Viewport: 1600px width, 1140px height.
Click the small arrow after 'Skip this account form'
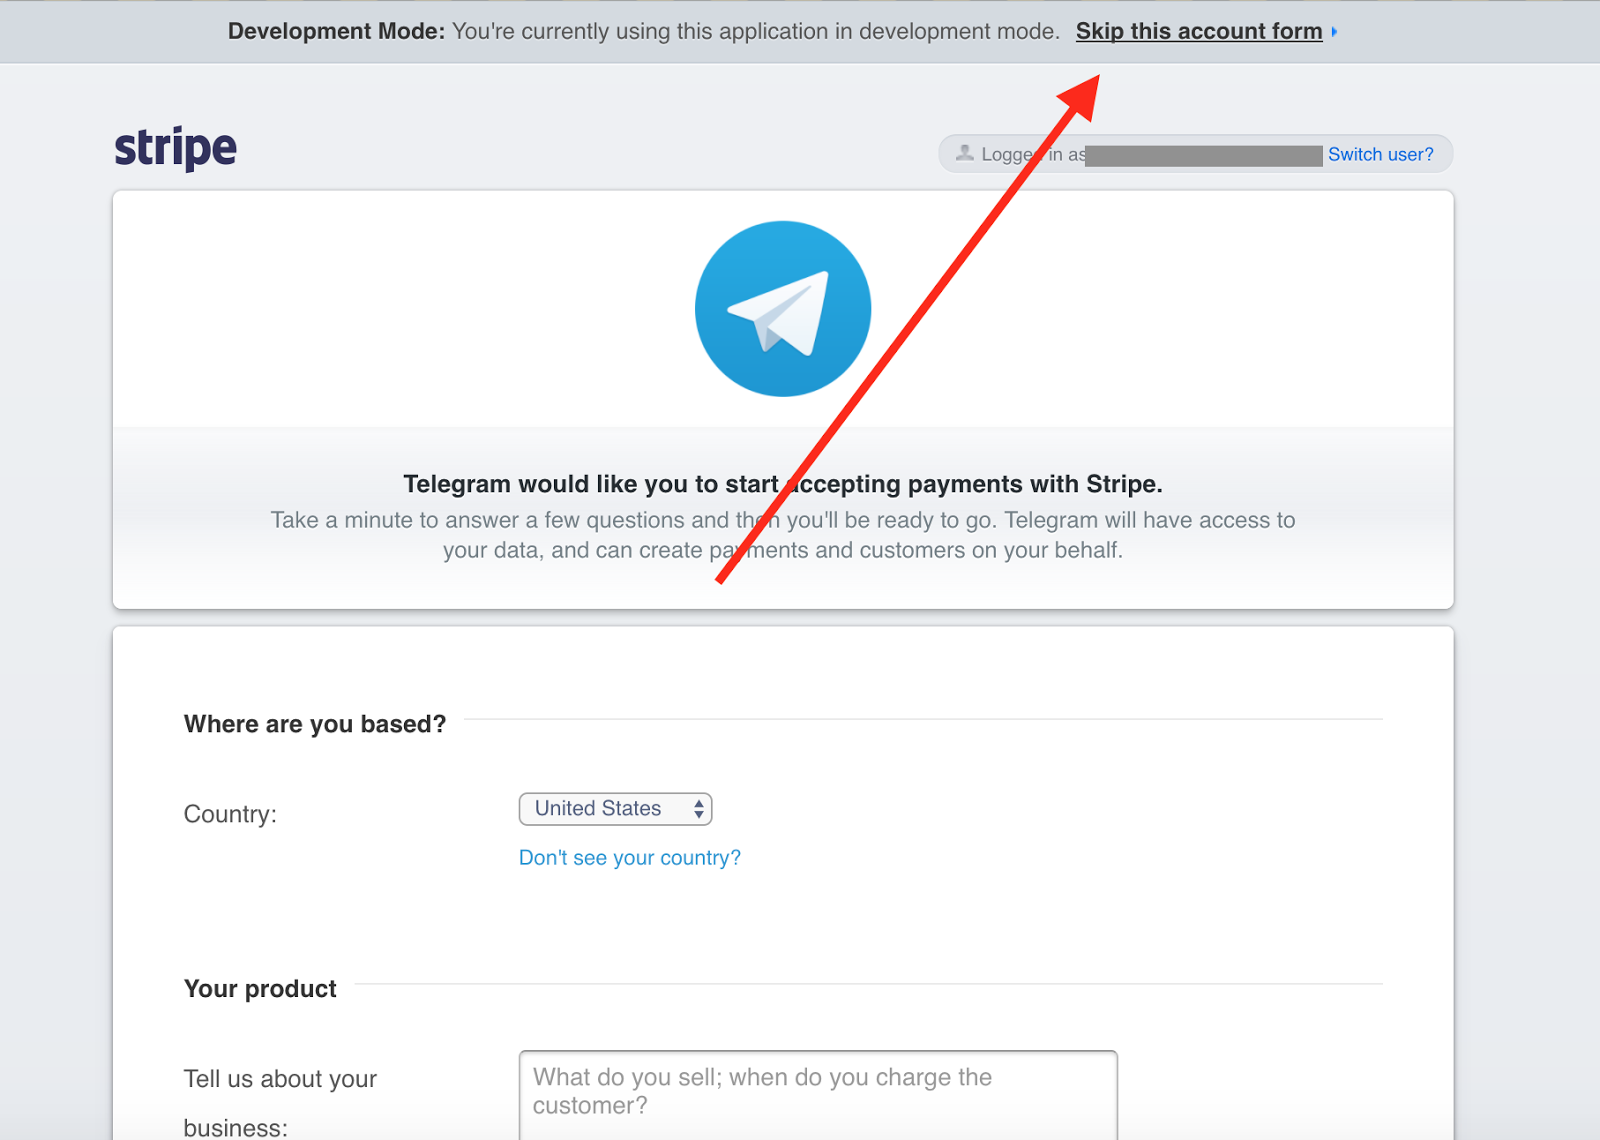coord(1334,32)
